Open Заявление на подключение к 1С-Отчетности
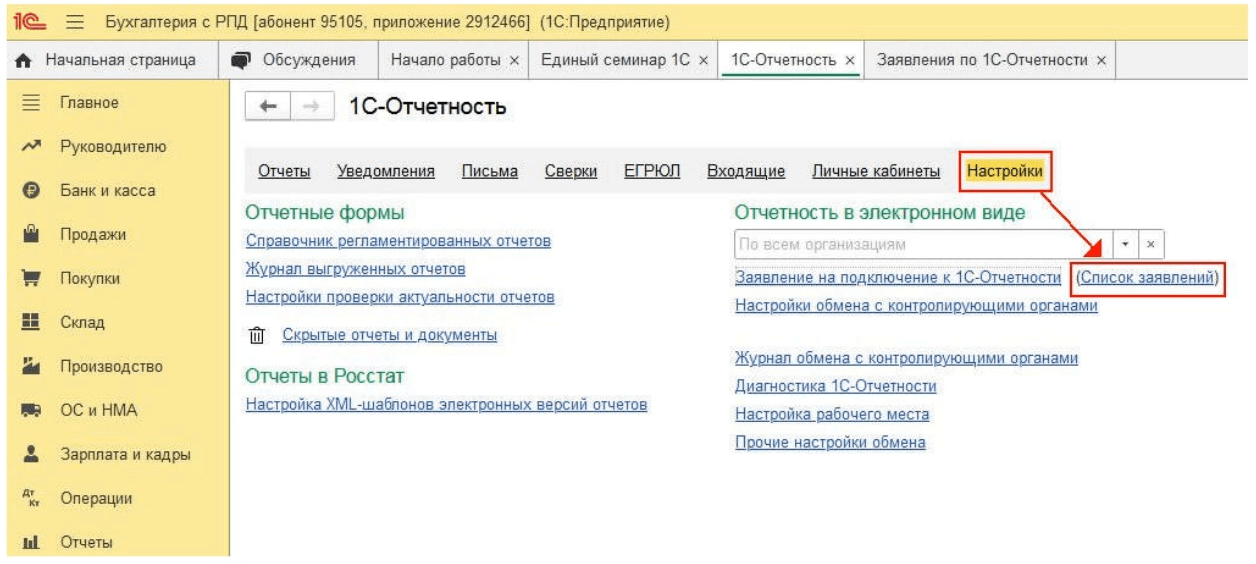 point(897,277)
